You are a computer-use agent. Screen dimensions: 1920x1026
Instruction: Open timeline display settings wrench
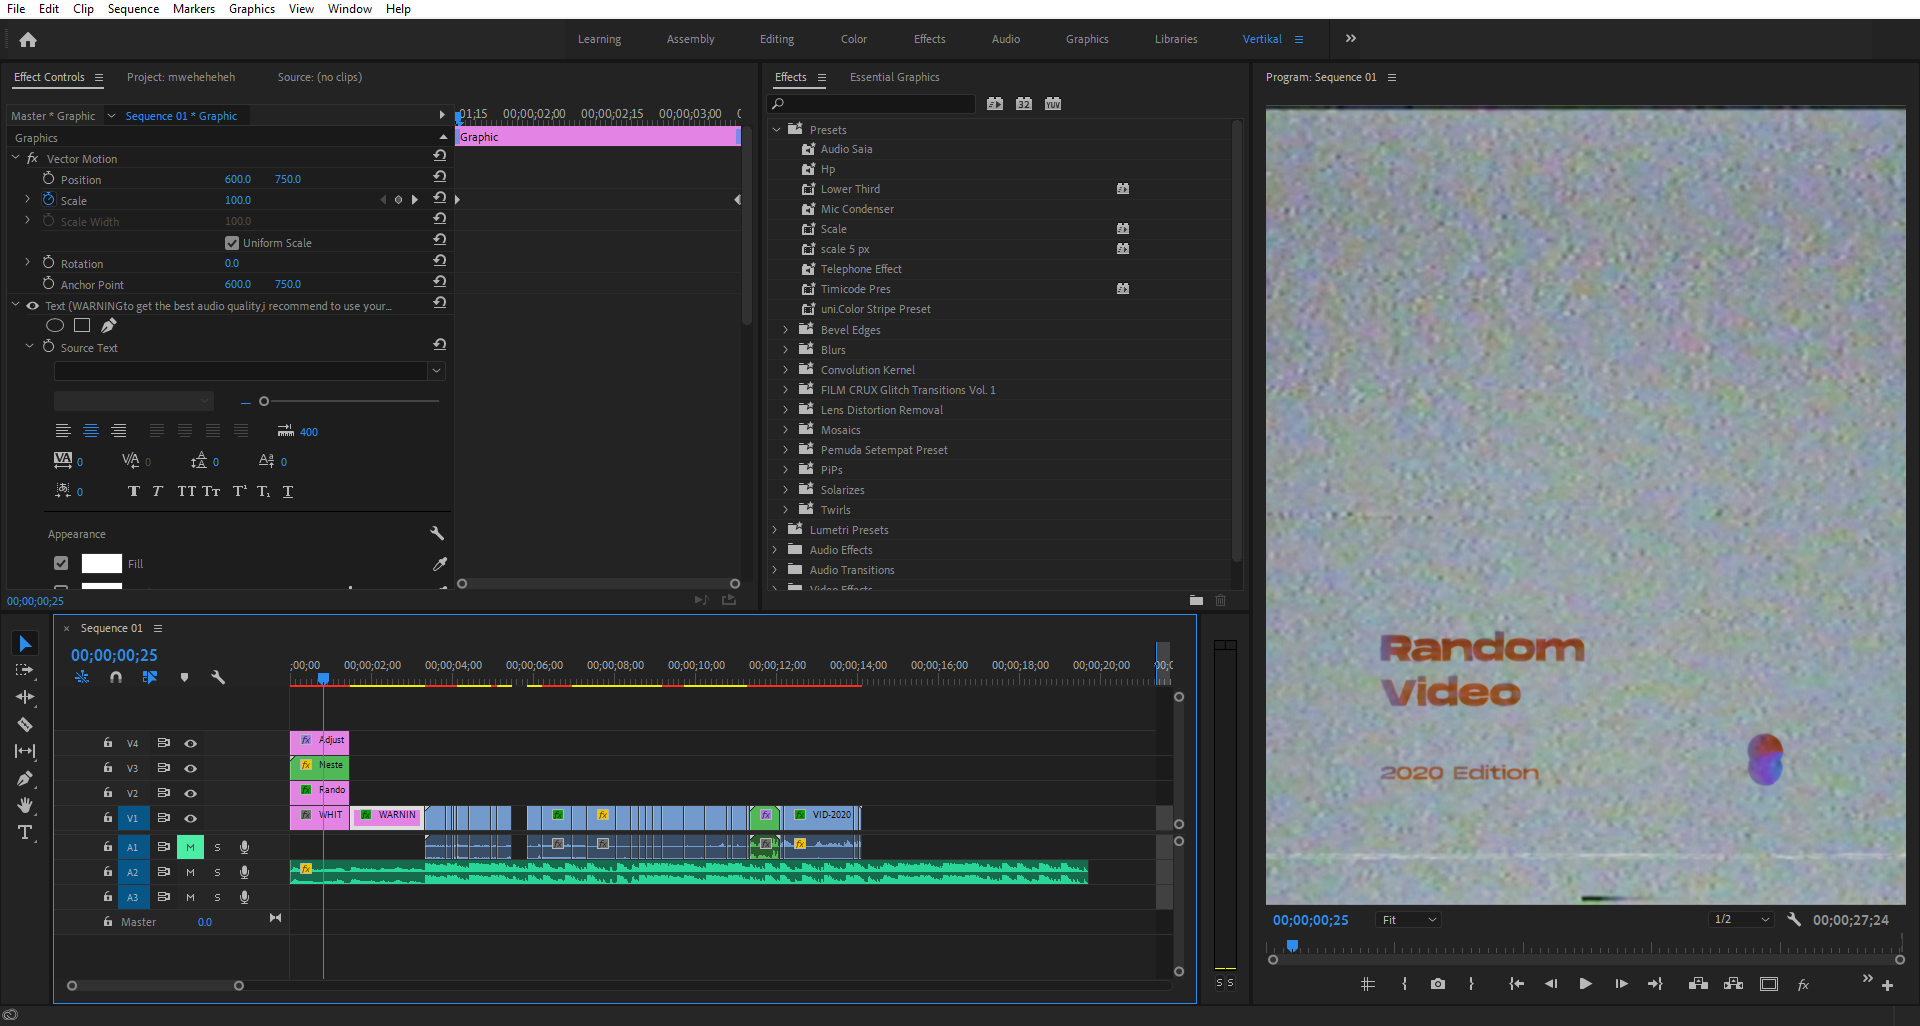coord(218,677)
